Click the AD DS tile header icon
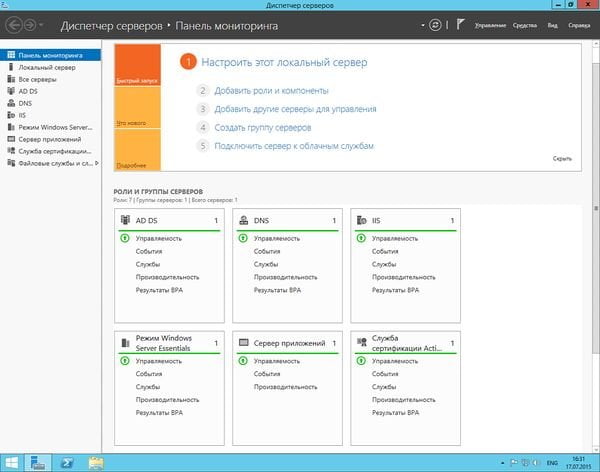 (125, 220)
